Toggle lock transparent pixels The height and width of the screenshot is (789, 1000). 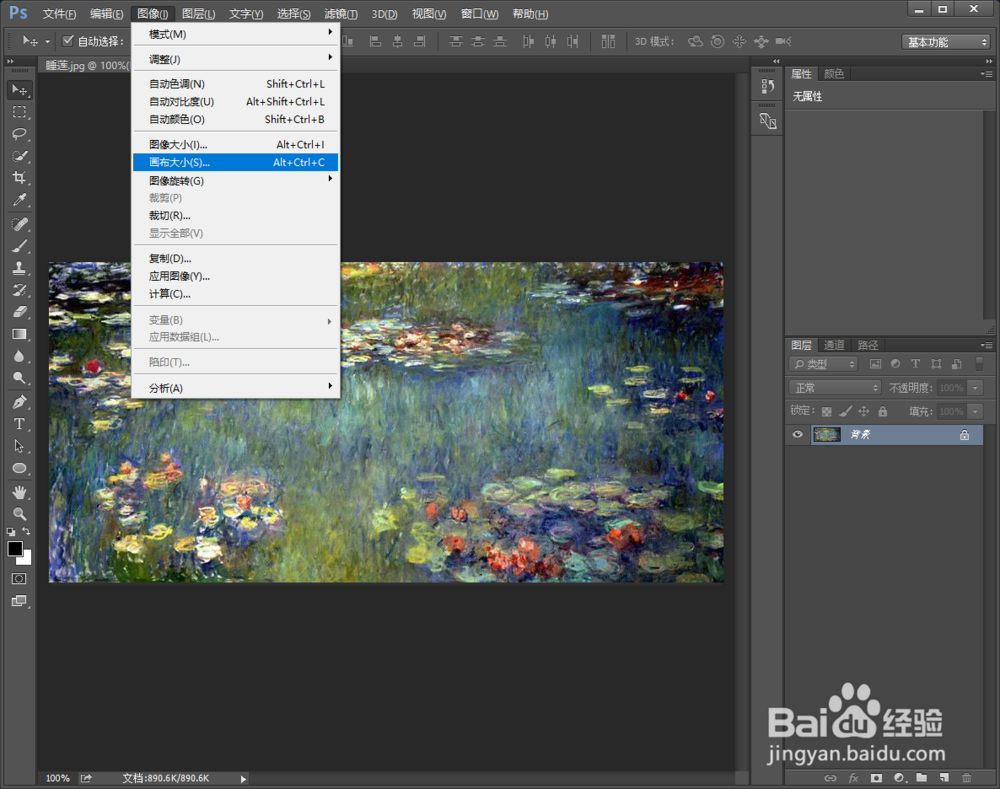pyautogui.click(x=827, y=411)
